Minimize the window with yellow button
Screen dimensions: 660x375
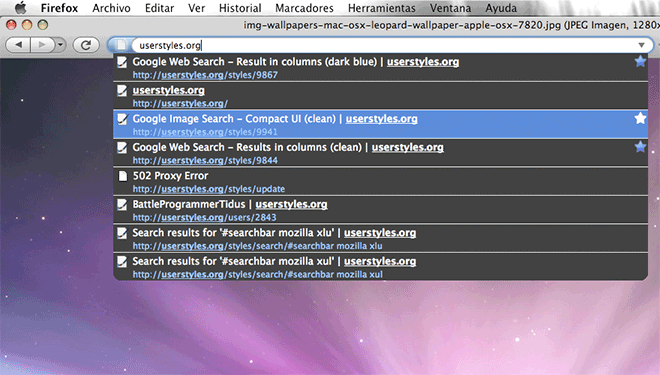27,25
